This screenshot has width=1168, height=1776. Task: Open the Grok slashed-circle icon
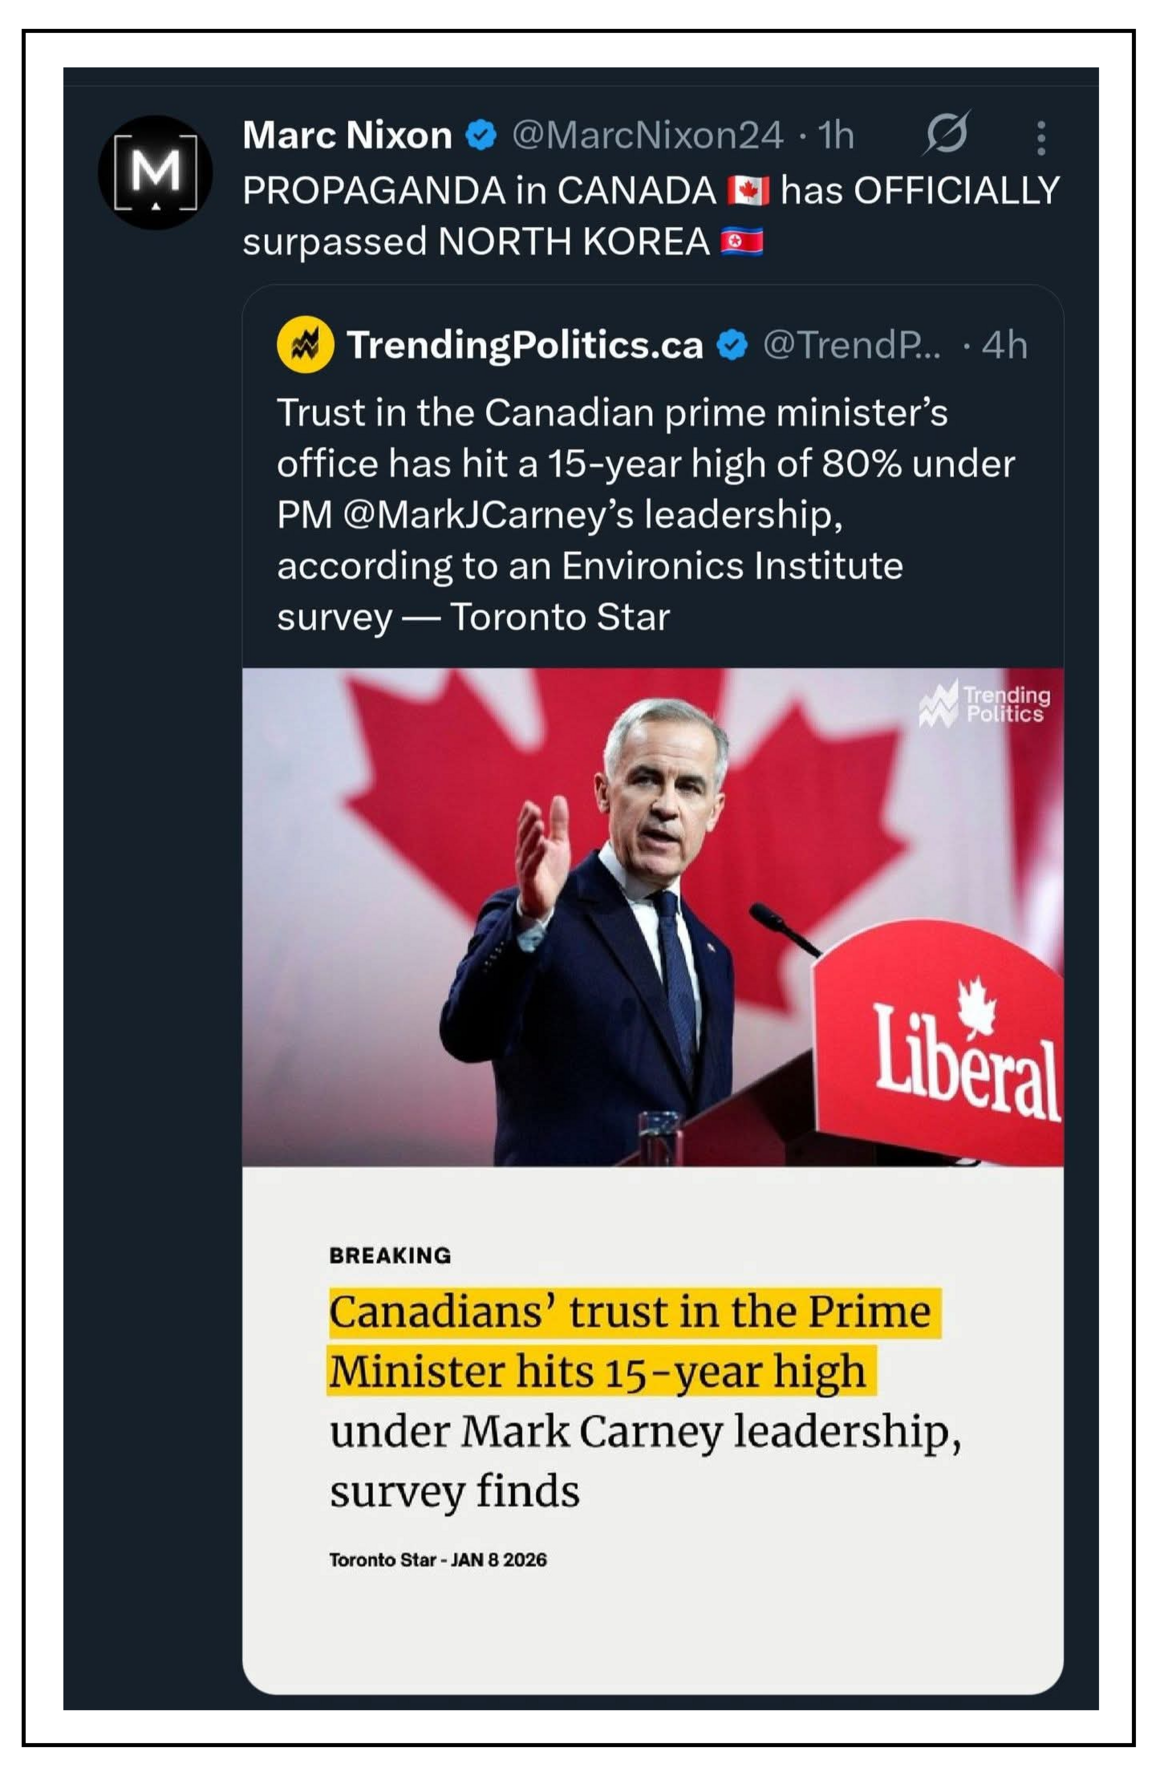pos(946,133)
